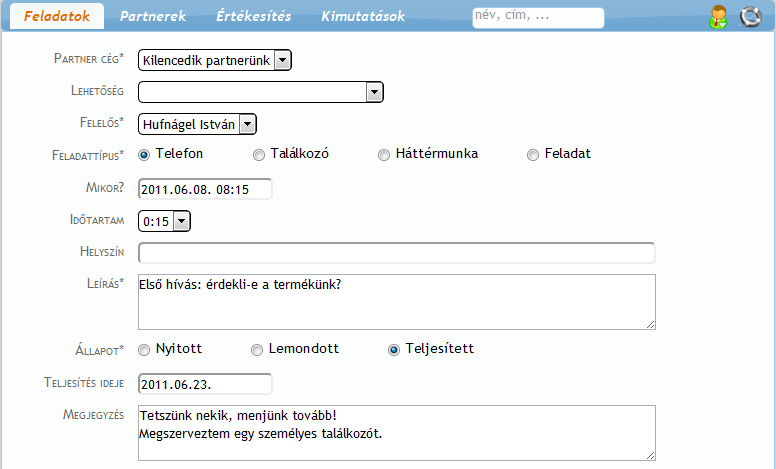Open the Lehetőség dropdown list
This screenshot has height=469, width=776.
(x=261, y=92)
